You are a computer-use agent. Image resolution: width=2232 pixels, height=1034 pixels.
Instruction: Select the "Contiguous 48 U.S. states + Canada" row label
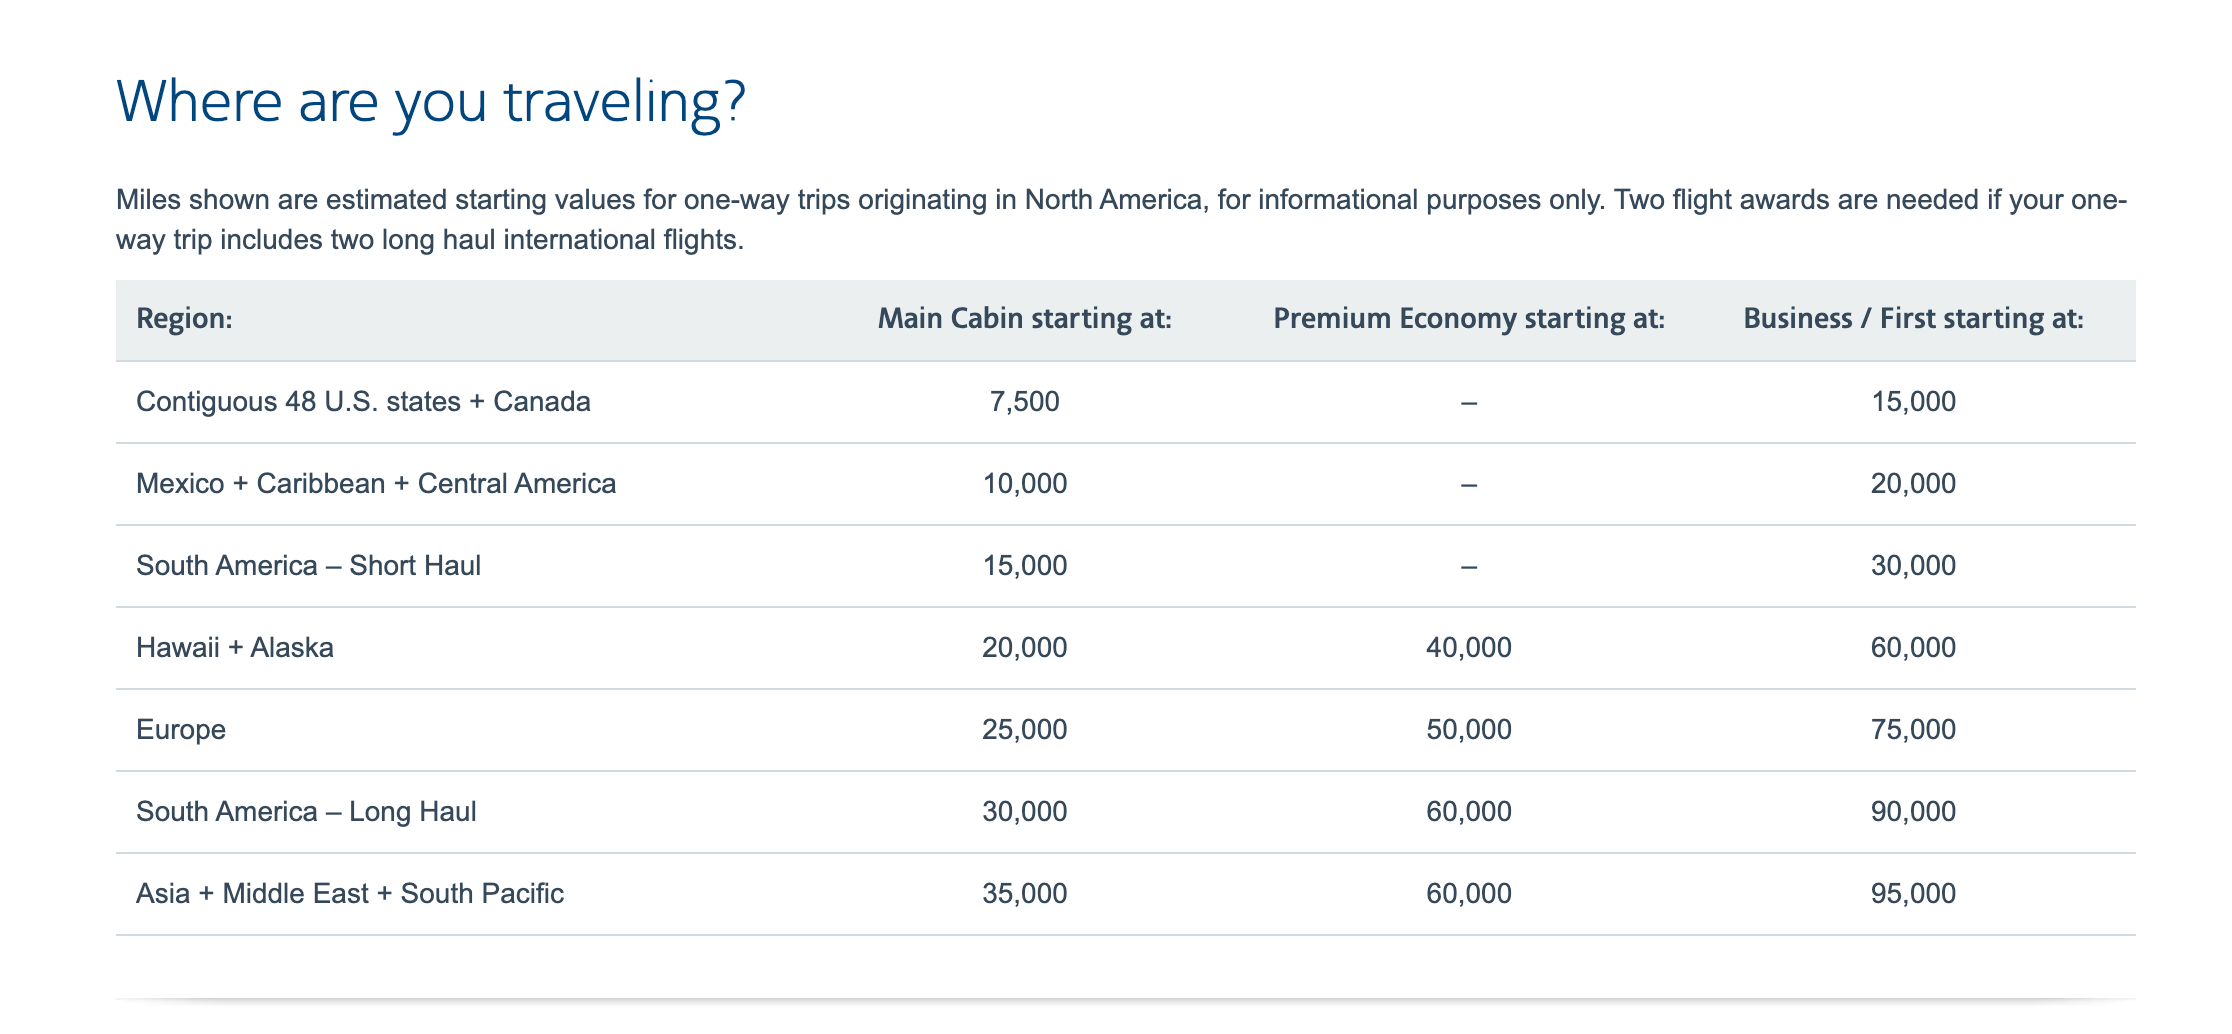(363, 402)
